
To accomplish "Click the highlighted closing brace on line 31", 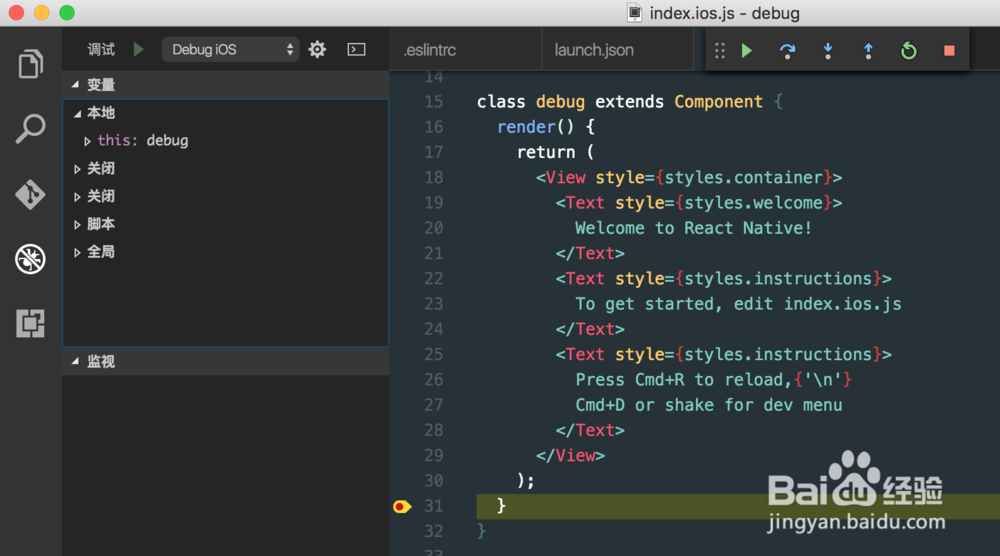I will coord(501,506).
